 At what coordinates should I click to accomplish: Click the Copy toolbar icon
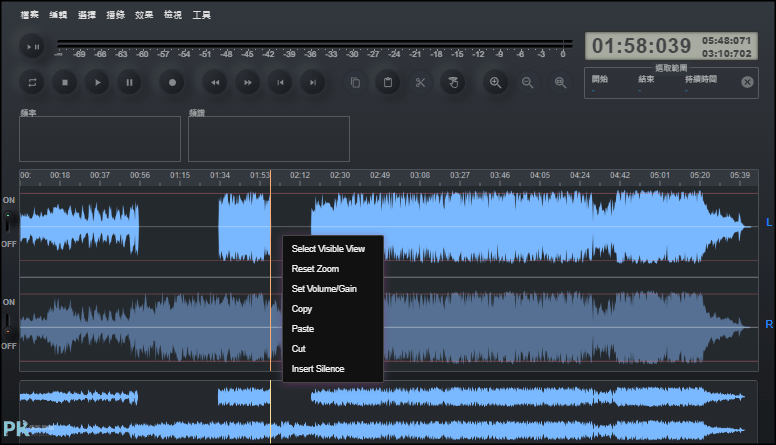pos(355,83)
